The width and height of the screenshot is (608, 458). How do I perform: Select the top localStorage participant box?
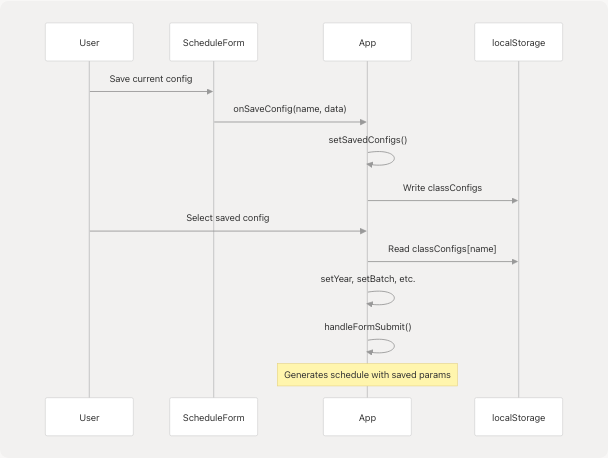point(518,43)
